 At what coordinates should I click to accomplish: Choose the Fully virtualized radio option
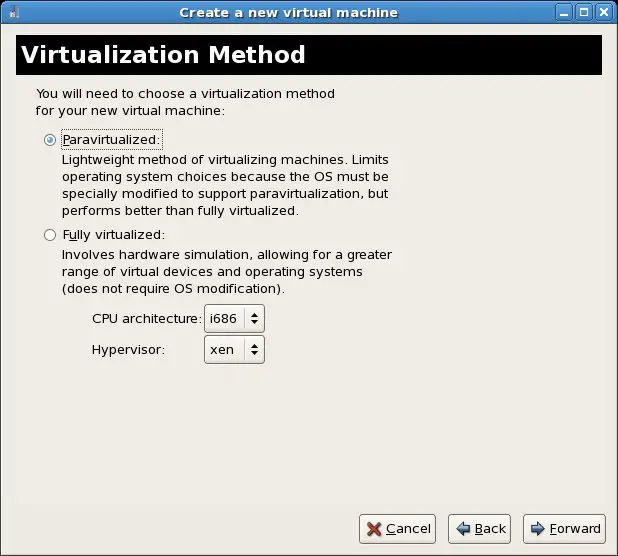50,235
